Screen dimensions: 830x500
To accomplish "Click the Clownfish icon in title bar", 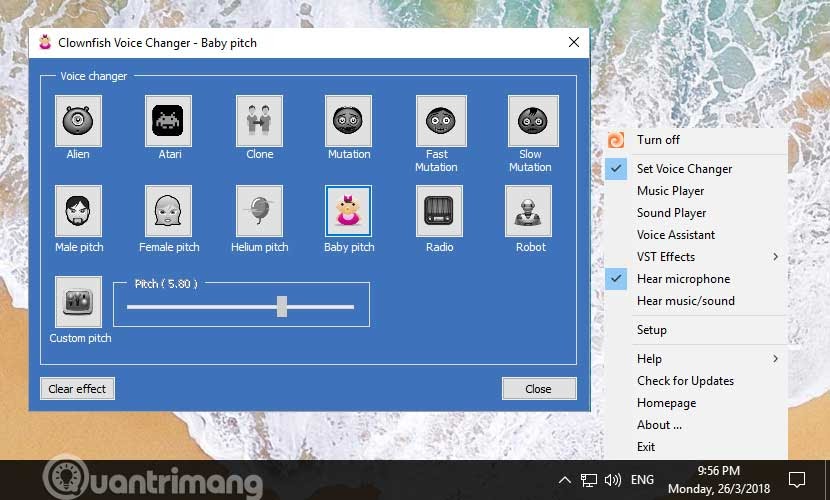I will coord(46,42).
